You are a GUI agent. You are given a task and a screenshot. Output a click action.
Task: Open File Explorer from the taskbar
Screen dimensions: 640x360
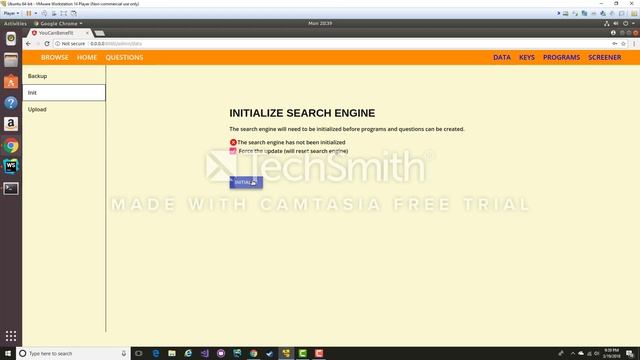click(172, 353)
